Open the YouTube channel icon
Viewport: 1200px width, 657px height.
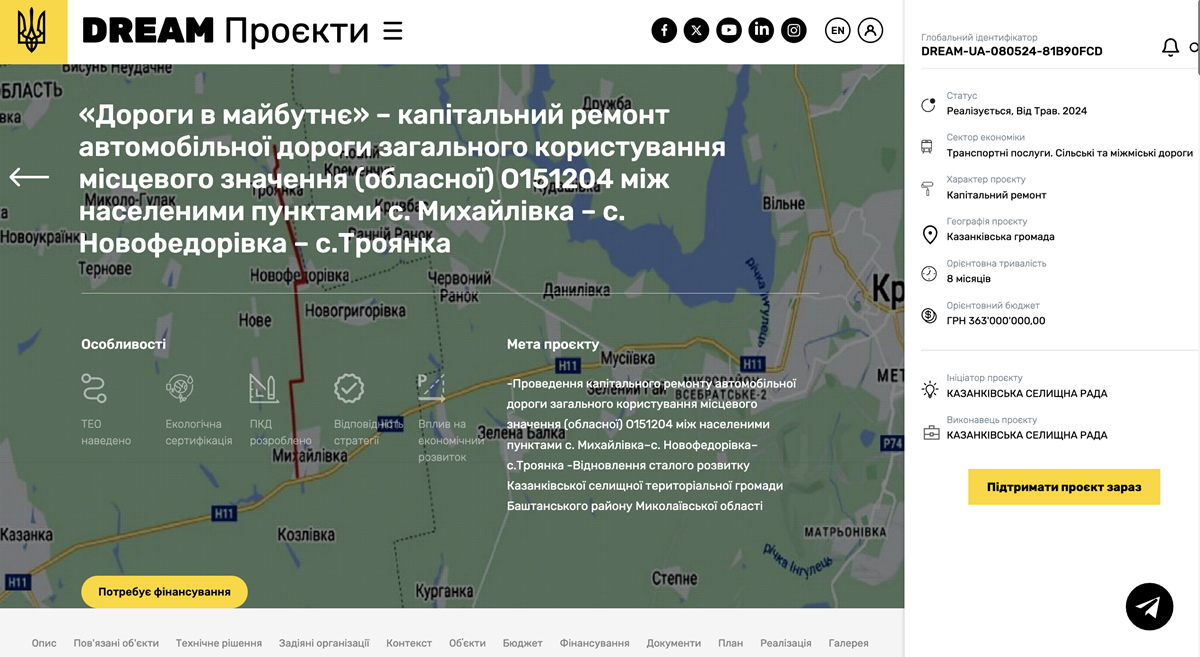[x=729, y=31]
